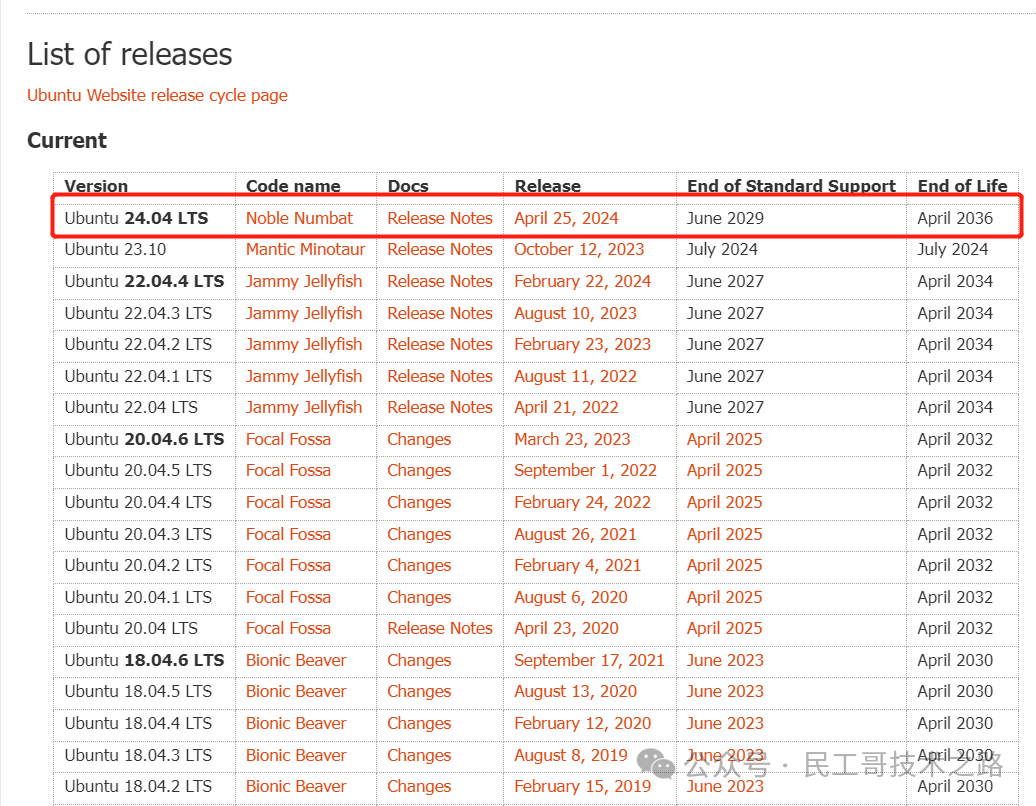1036x806 pixels.
Task: Click the March 23, 2023 release date link
Action: (x=572, y=439)
